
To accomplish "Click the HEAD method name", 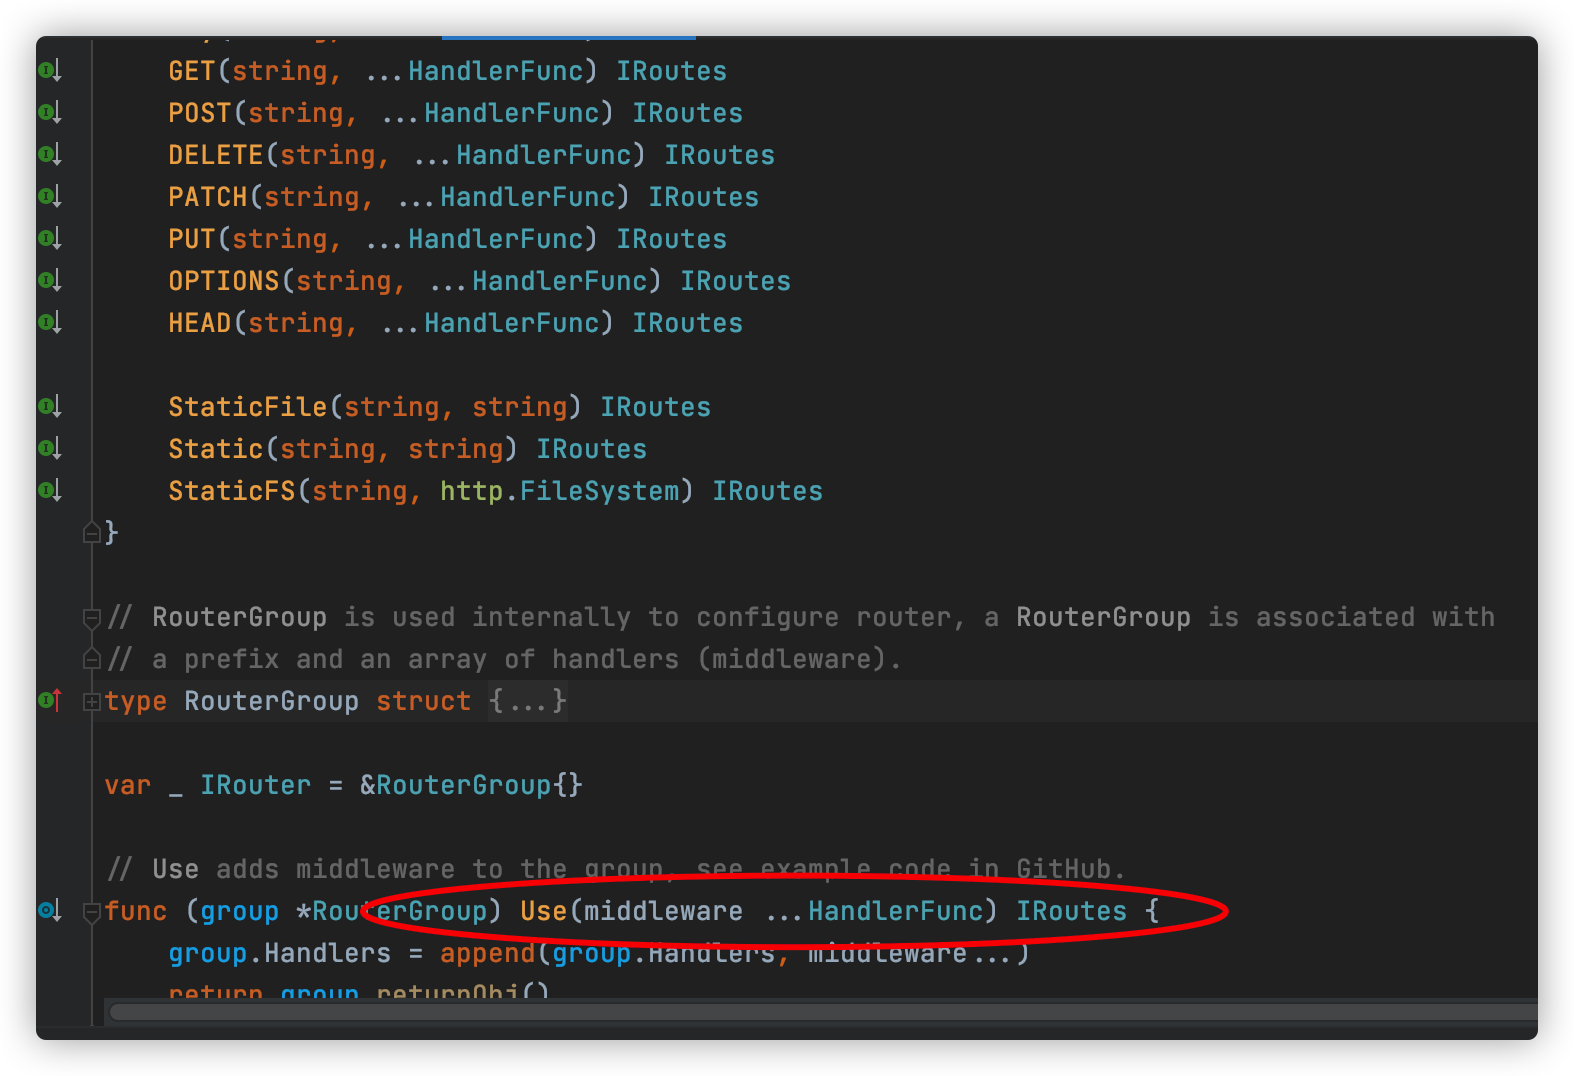I will pos(200,323).
